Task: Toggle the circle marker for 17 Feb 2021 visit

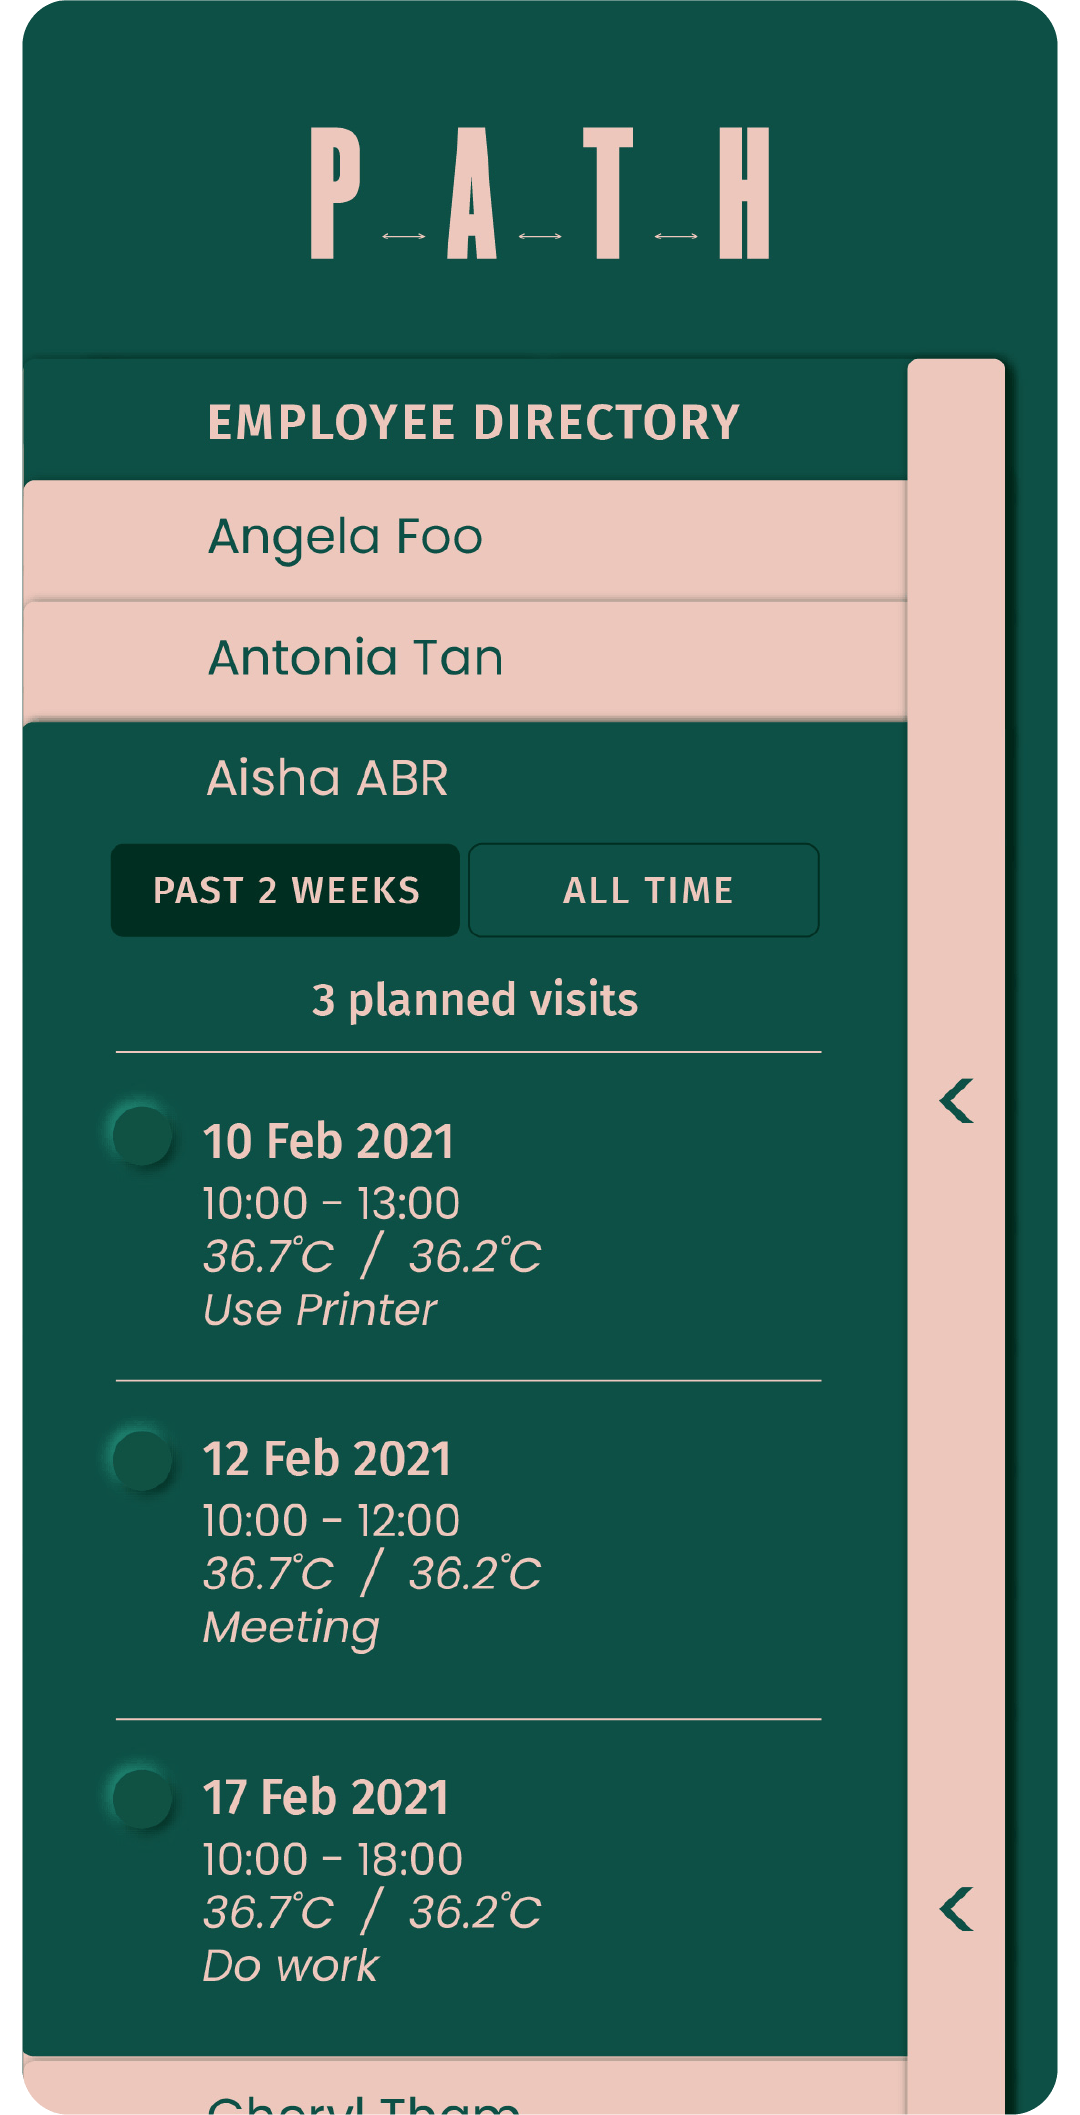Action: coord(142,1798)
